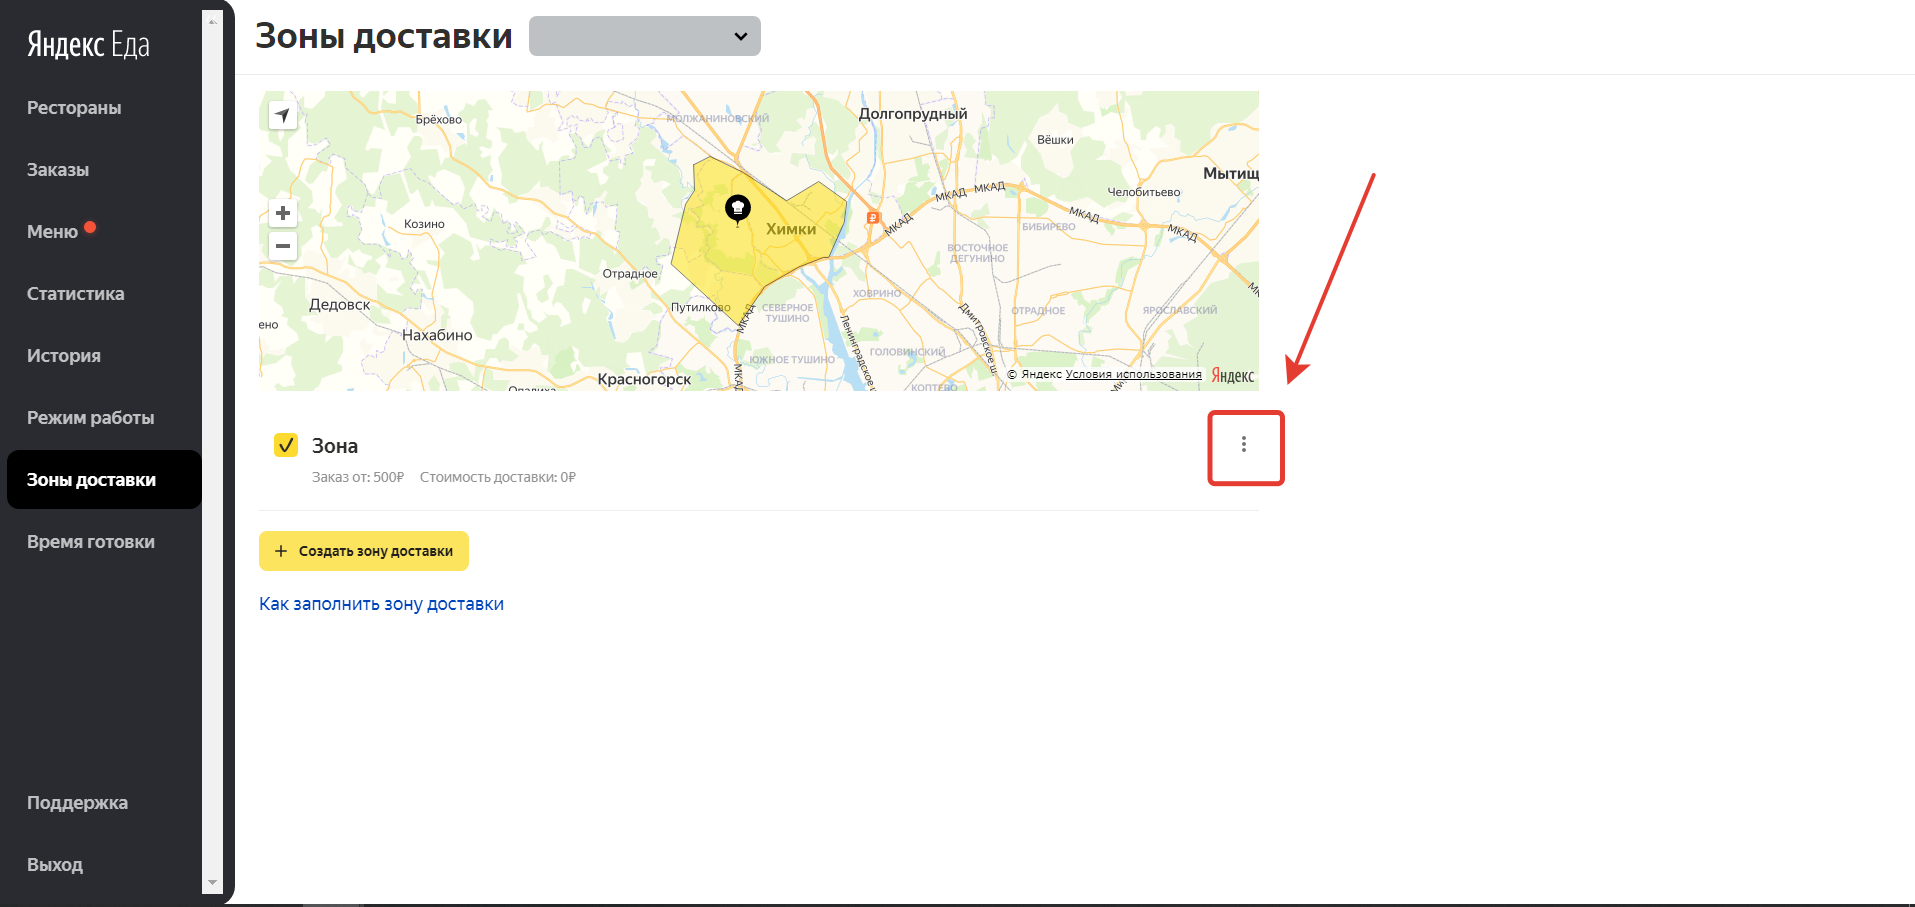Uncheck the Зона delivery zone checkbox

coord(286,445)
